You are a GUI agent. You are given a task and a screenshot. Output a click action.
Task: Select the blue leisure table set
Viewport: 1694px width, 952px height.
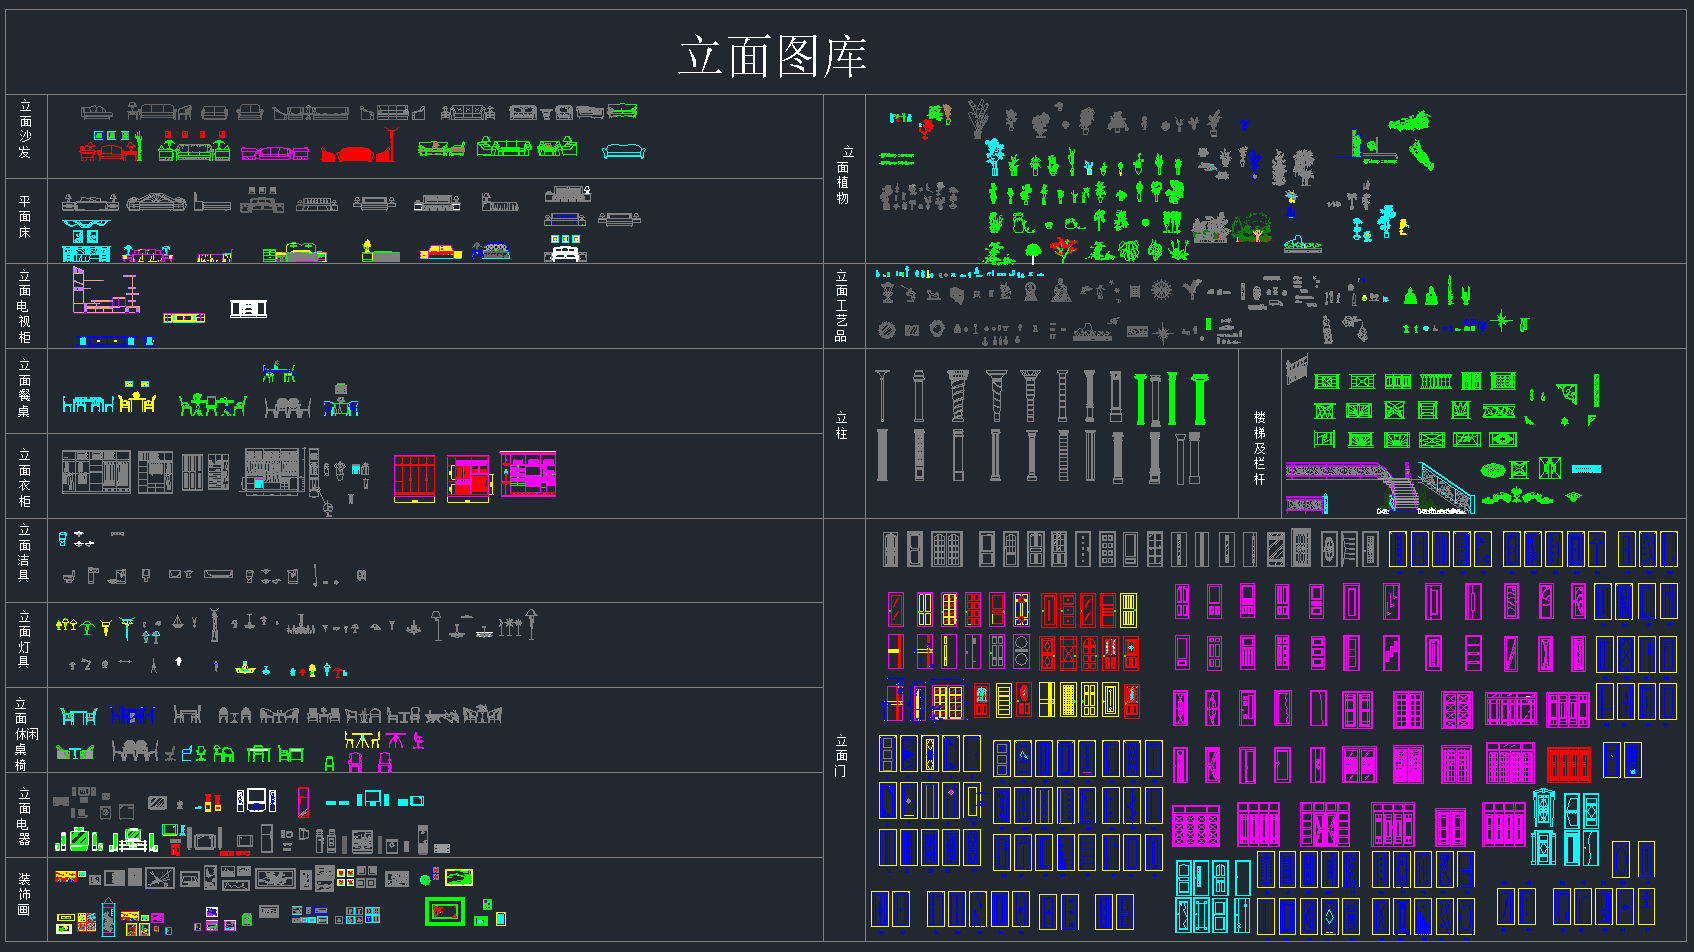click(132, 715)
